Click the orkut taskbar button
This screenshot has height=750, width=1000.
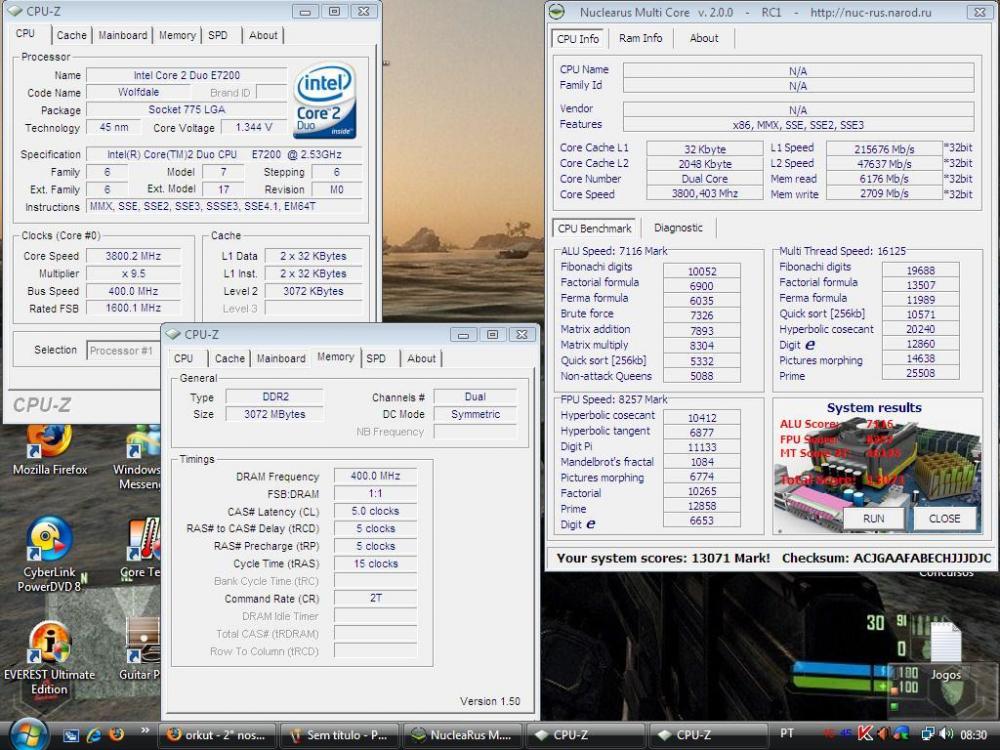217,735
